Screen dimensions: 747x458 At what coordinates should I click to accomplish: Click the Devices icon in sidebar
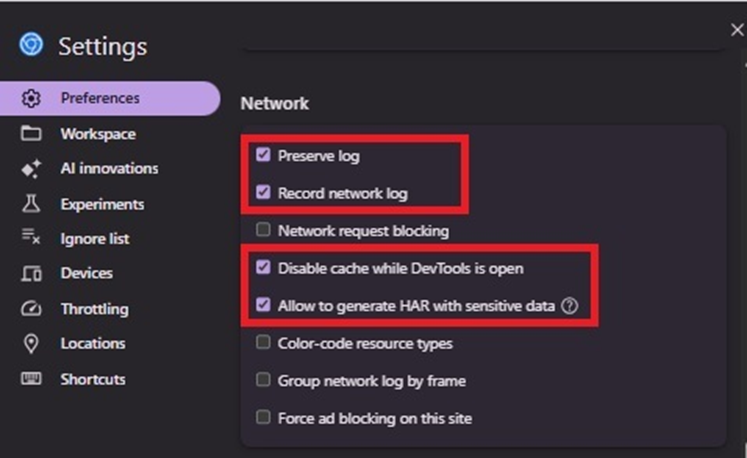point(31,273)
